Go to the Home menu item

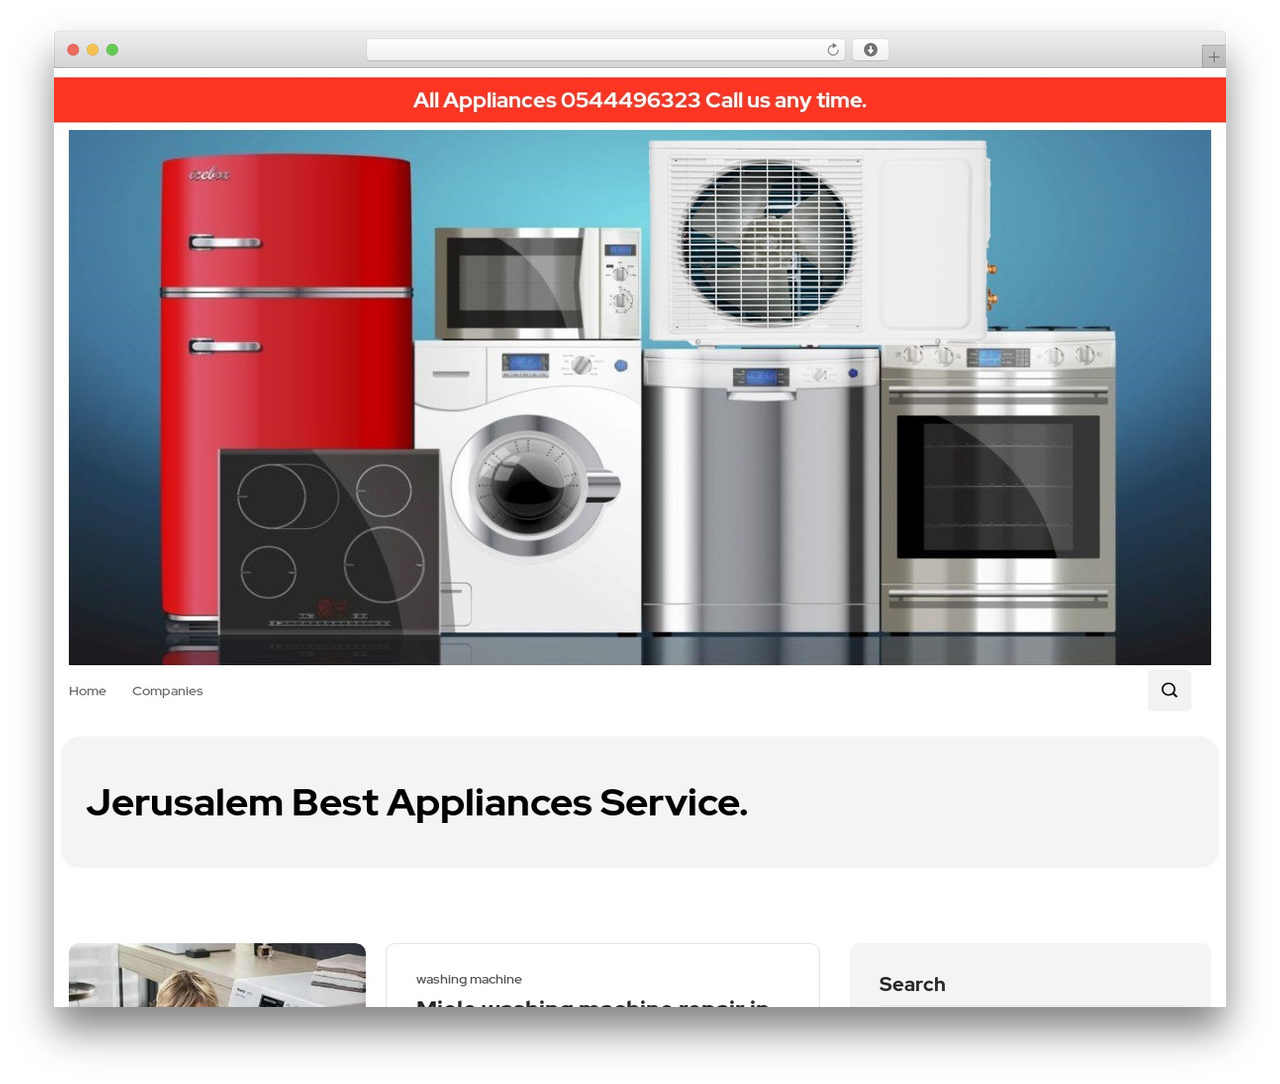click(x=87, y=691)
